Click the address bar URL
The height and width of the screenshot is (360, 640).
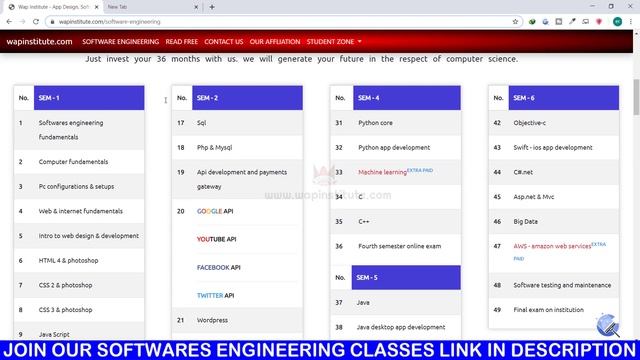pyautogui.click(x=109, y=22)
